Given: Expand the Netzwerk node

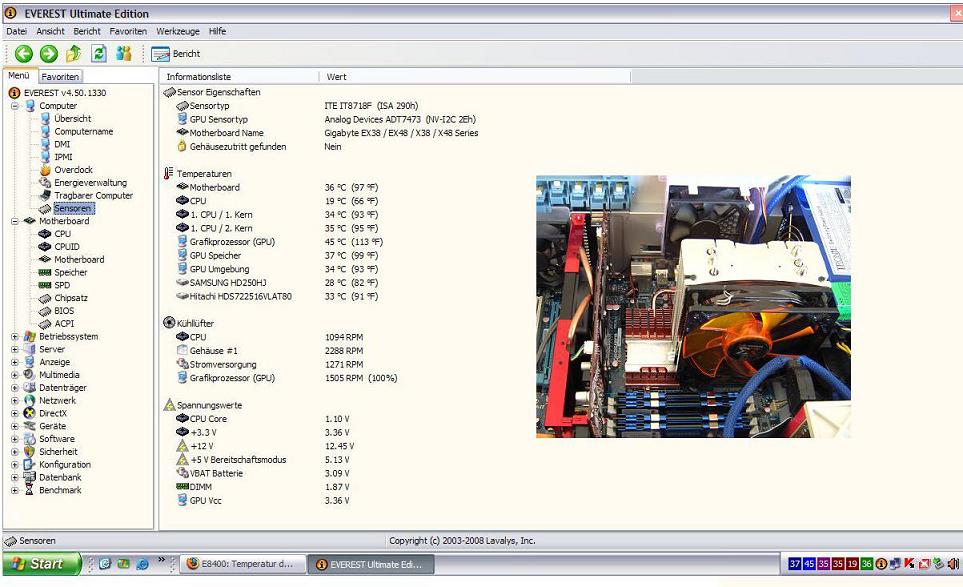Looking at the screenshot, I should click(15, 400).
